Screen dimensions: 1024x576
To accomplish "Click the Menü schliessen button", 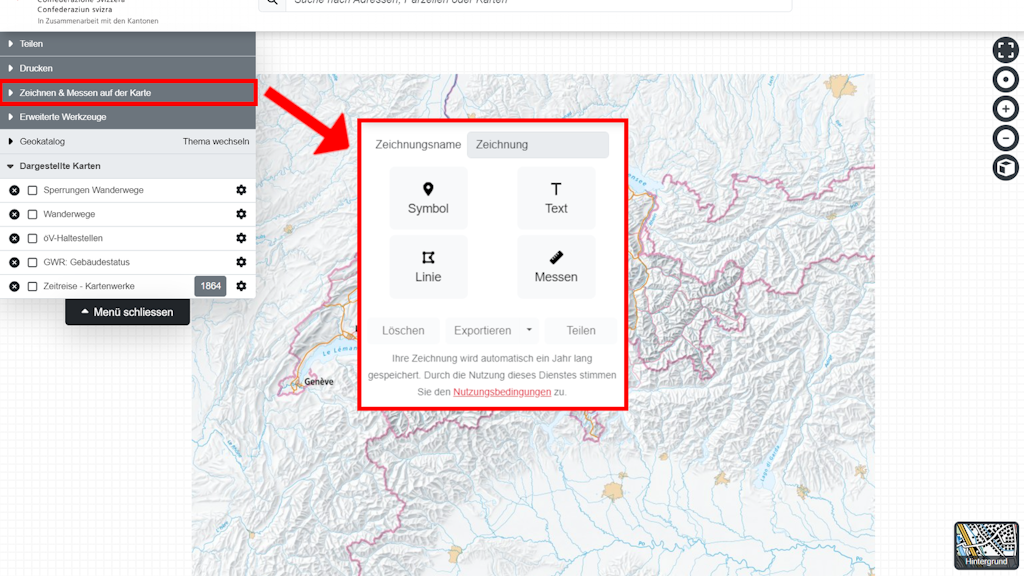I will [x=127, y=312].
